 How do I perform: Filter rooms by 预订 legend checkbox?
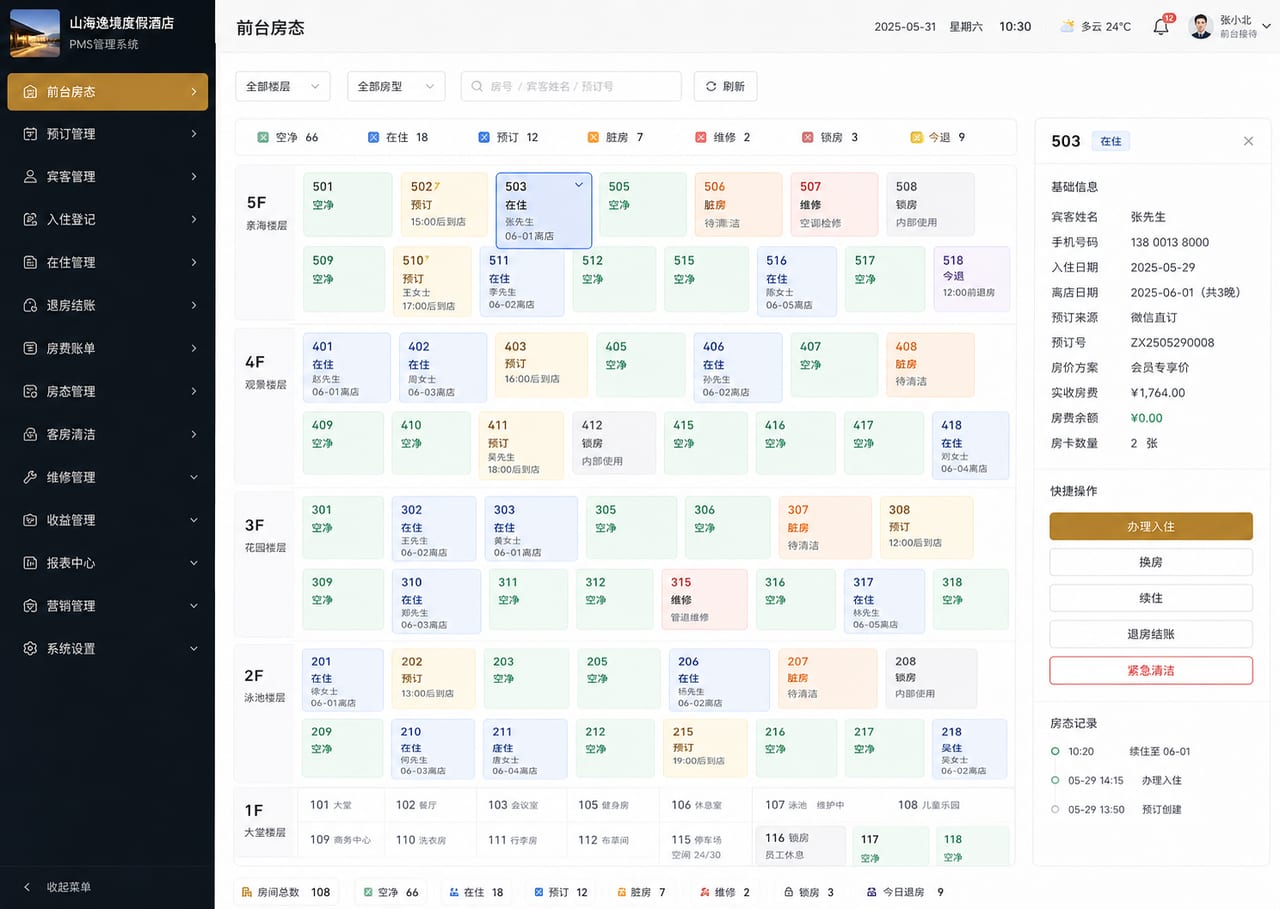click(484, 137)
